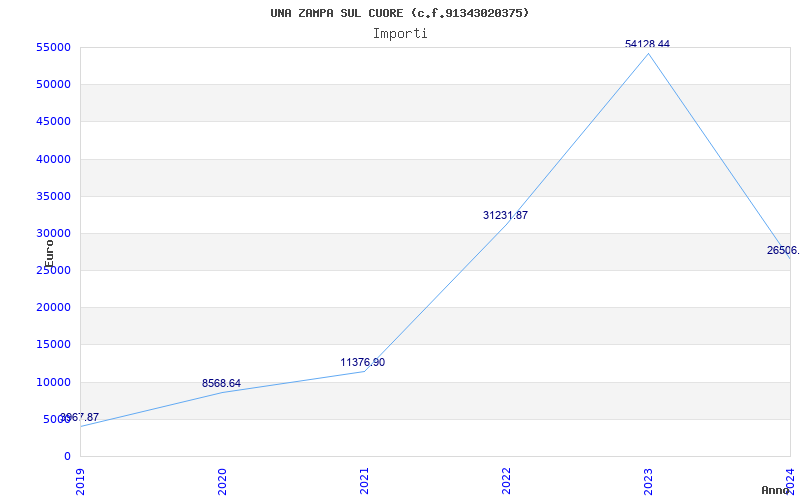Click the 15000 y-axis value
The image size is (800, 500).
(53, 344)
